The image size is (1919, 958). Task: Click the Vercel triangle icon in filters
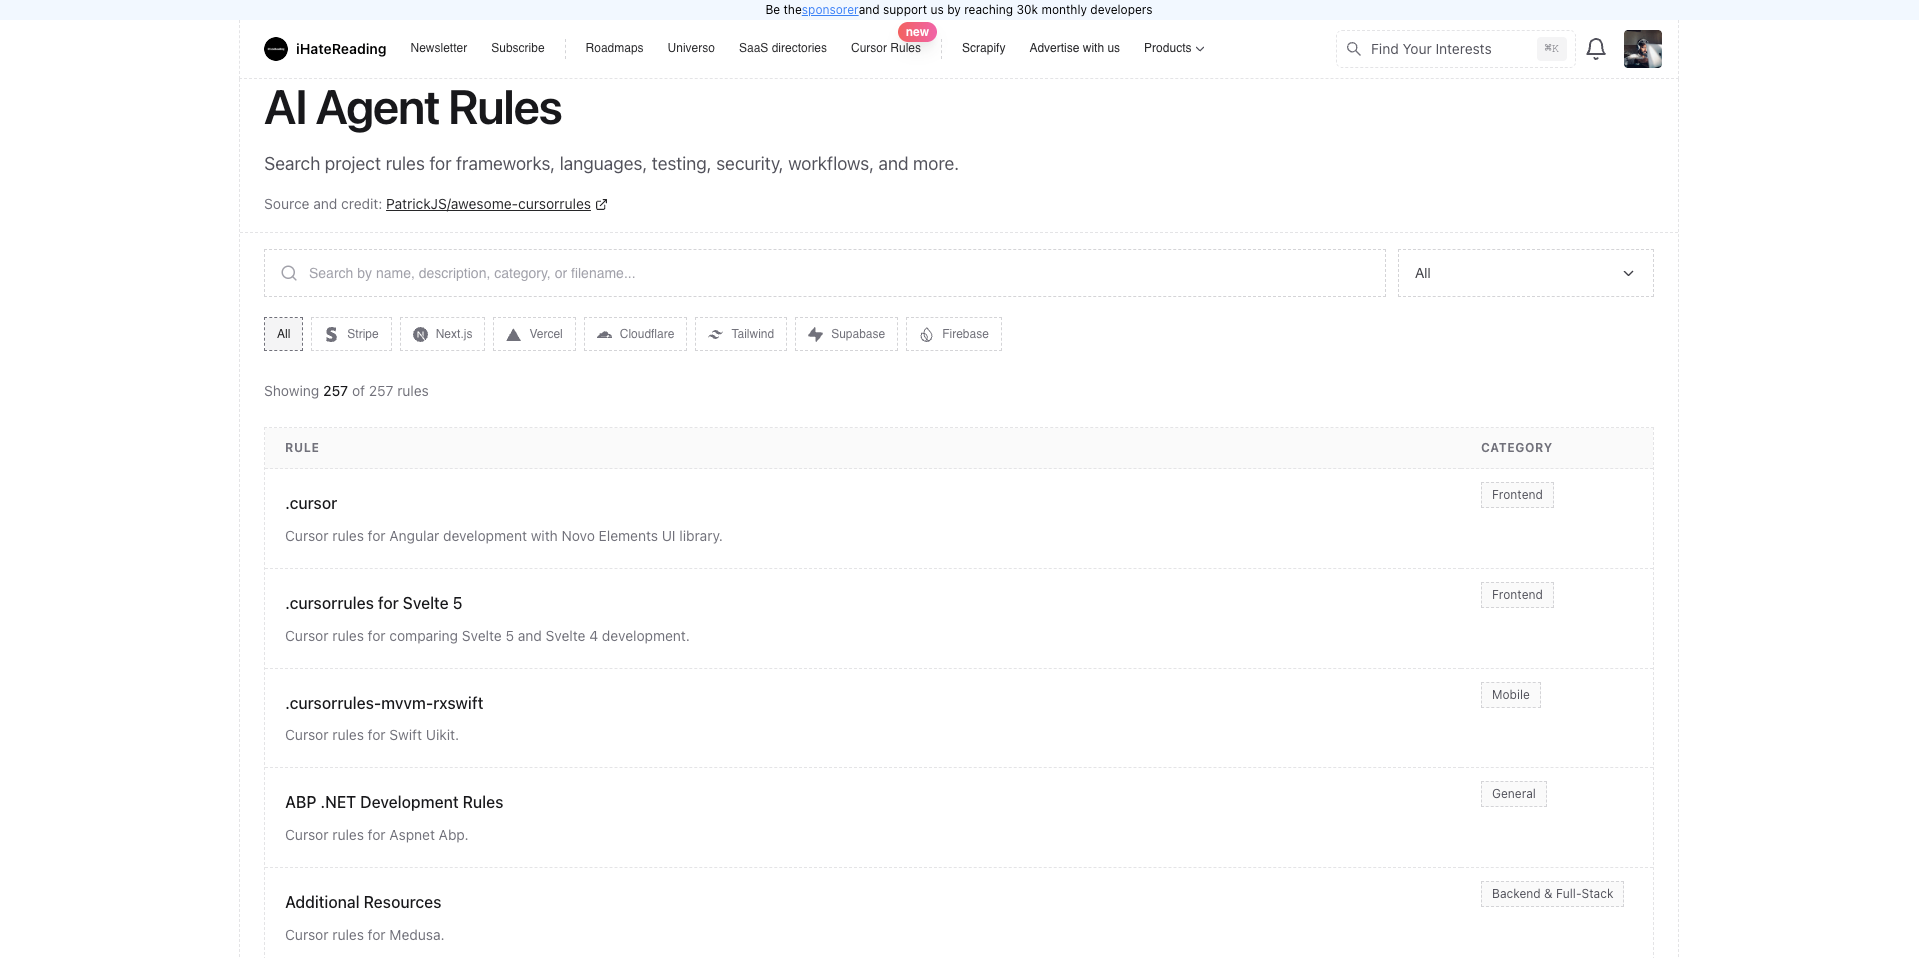[x=513, y=334]
